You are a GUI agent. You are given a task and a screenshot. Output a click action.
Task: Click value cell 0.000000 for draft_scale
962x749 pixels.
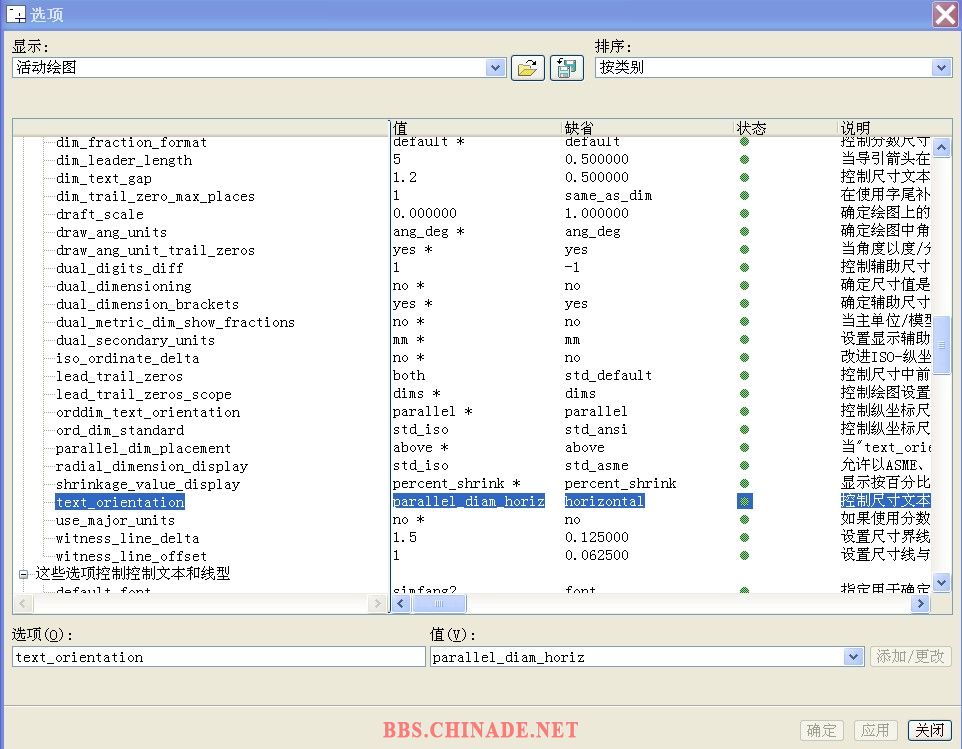click(x=425, y=213)
